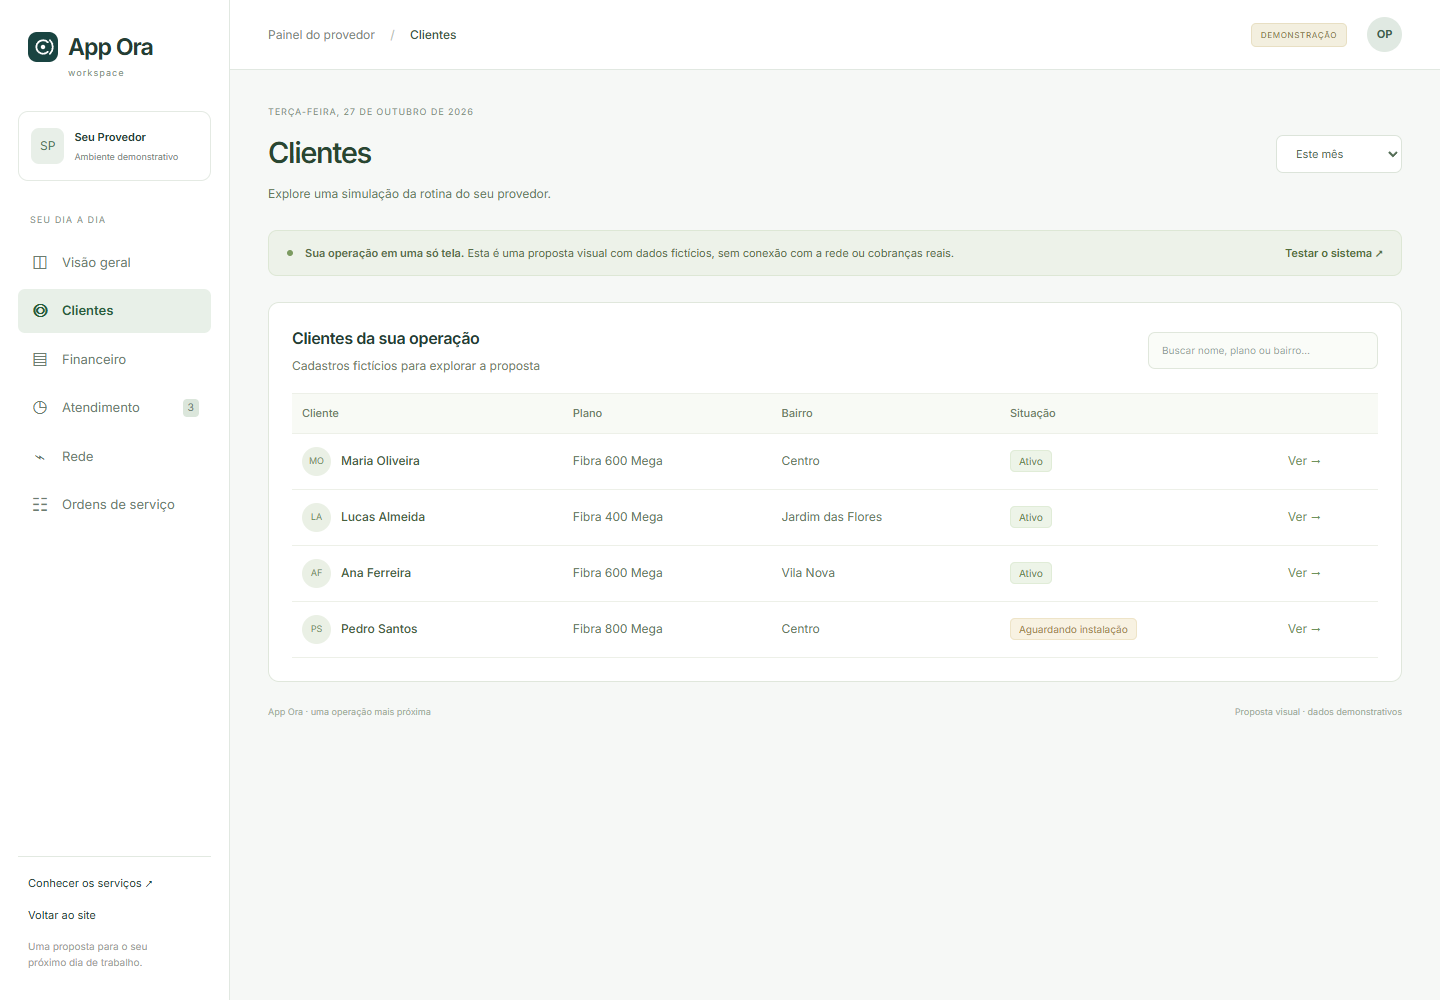This screenshot has width=1440, height=1000.
Task: Click Ana Ferreira's AF avatar
Action: pyautogui.click(x=316, y=573)
